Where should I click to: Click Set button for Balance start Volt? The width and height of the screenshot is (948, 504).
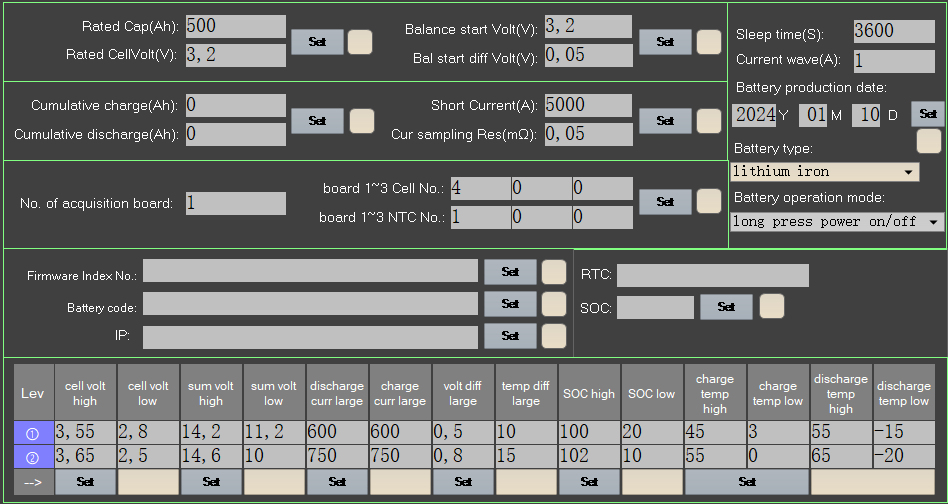point(665,42)
